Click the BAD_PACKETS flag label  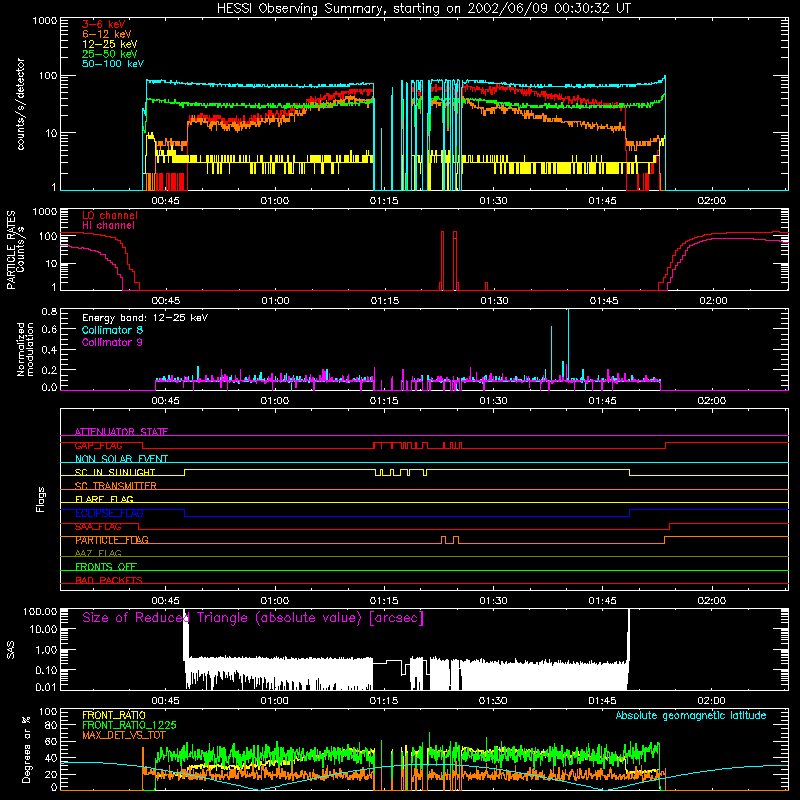coord(109,580)
